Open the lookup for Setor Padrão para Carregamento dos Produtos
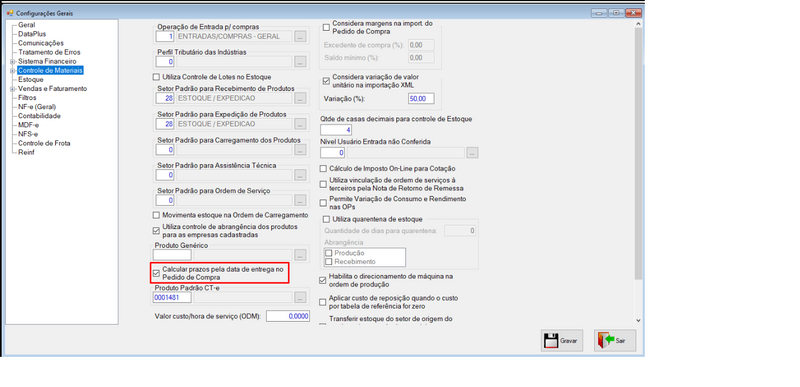The height and width of the screenshot is (387, 800). [x=301, y=149]
